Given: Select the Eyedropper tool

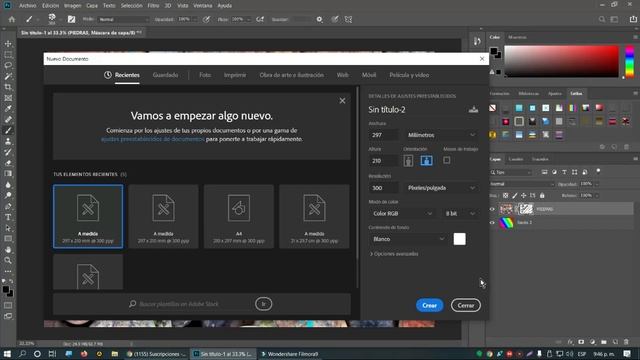Looking at the screenshot, I should click(x=8, y=109).
